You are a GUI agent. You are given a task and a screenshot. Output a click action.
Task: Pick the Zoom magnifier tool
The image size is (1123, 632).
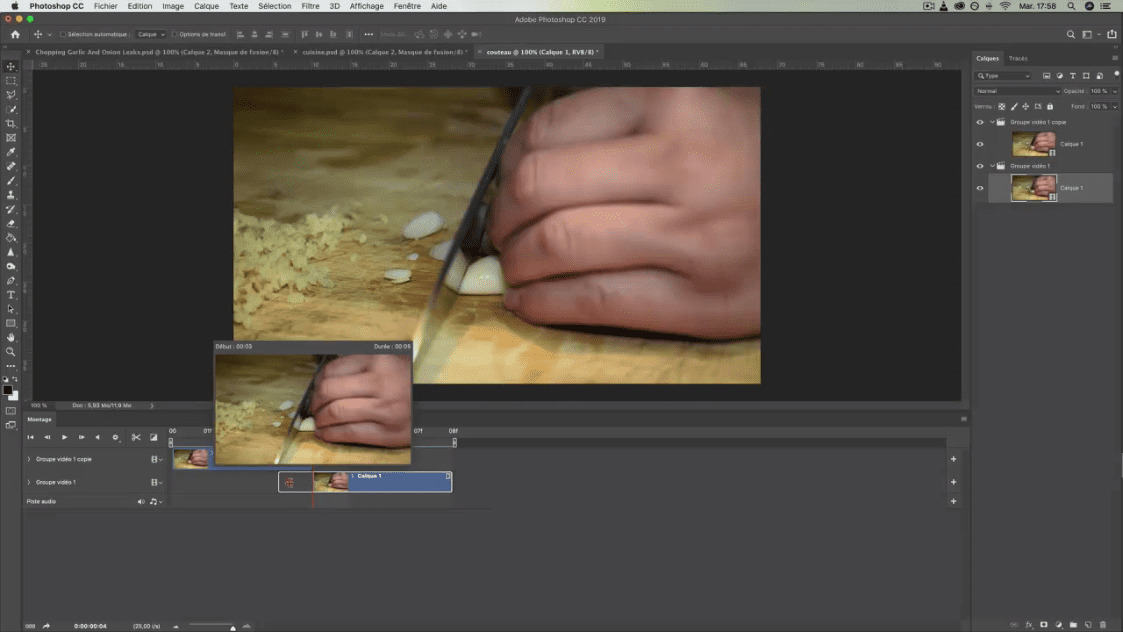click(11, 352)
